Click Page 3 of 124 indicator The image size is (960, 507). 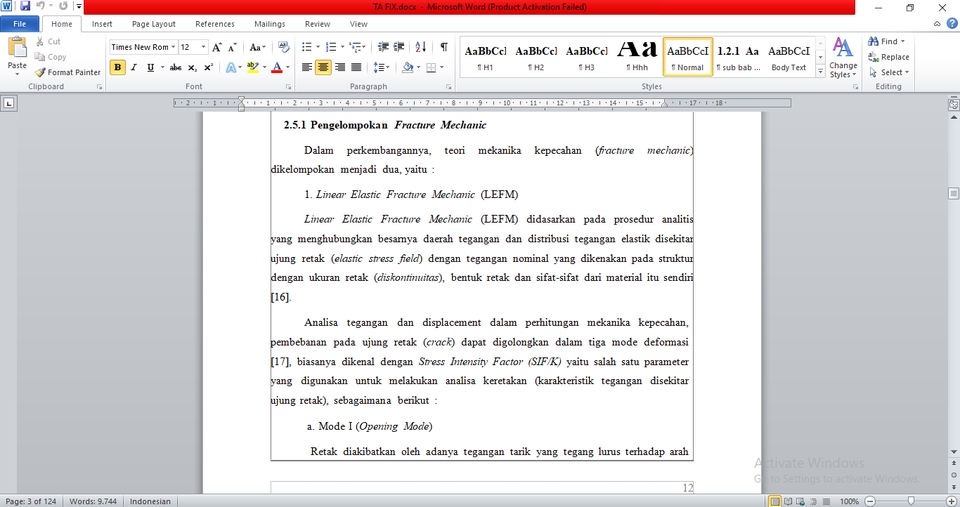31,501
